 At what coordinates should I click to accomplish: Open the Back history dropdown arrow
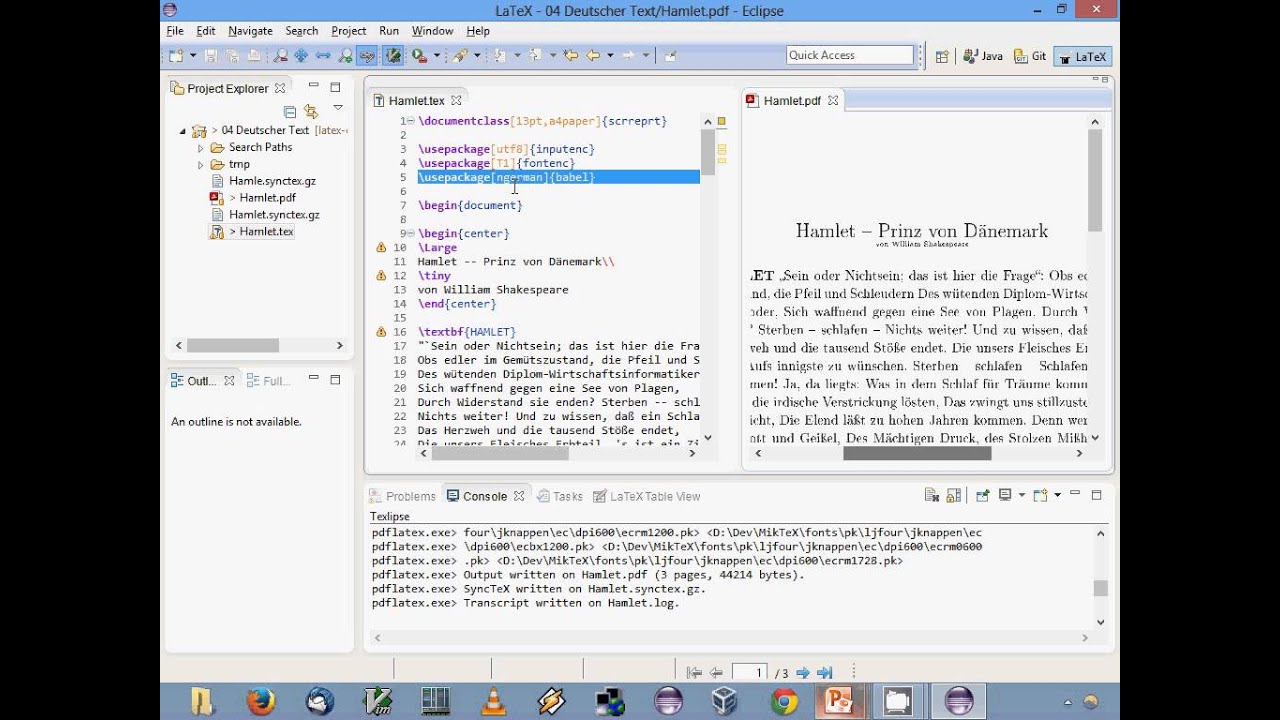coord(609,56)
